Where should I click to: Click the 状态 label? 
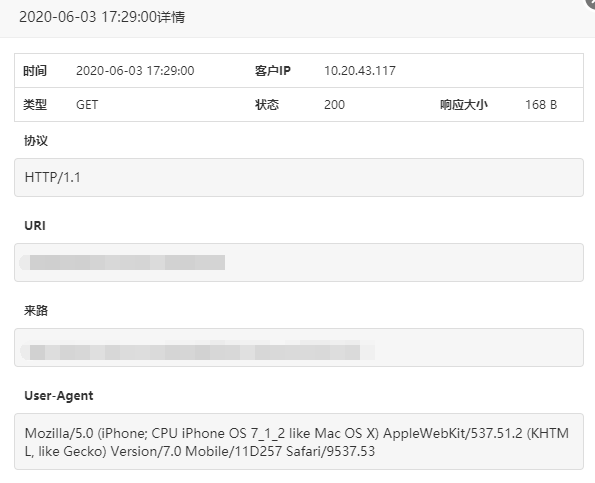coord(267,105)
